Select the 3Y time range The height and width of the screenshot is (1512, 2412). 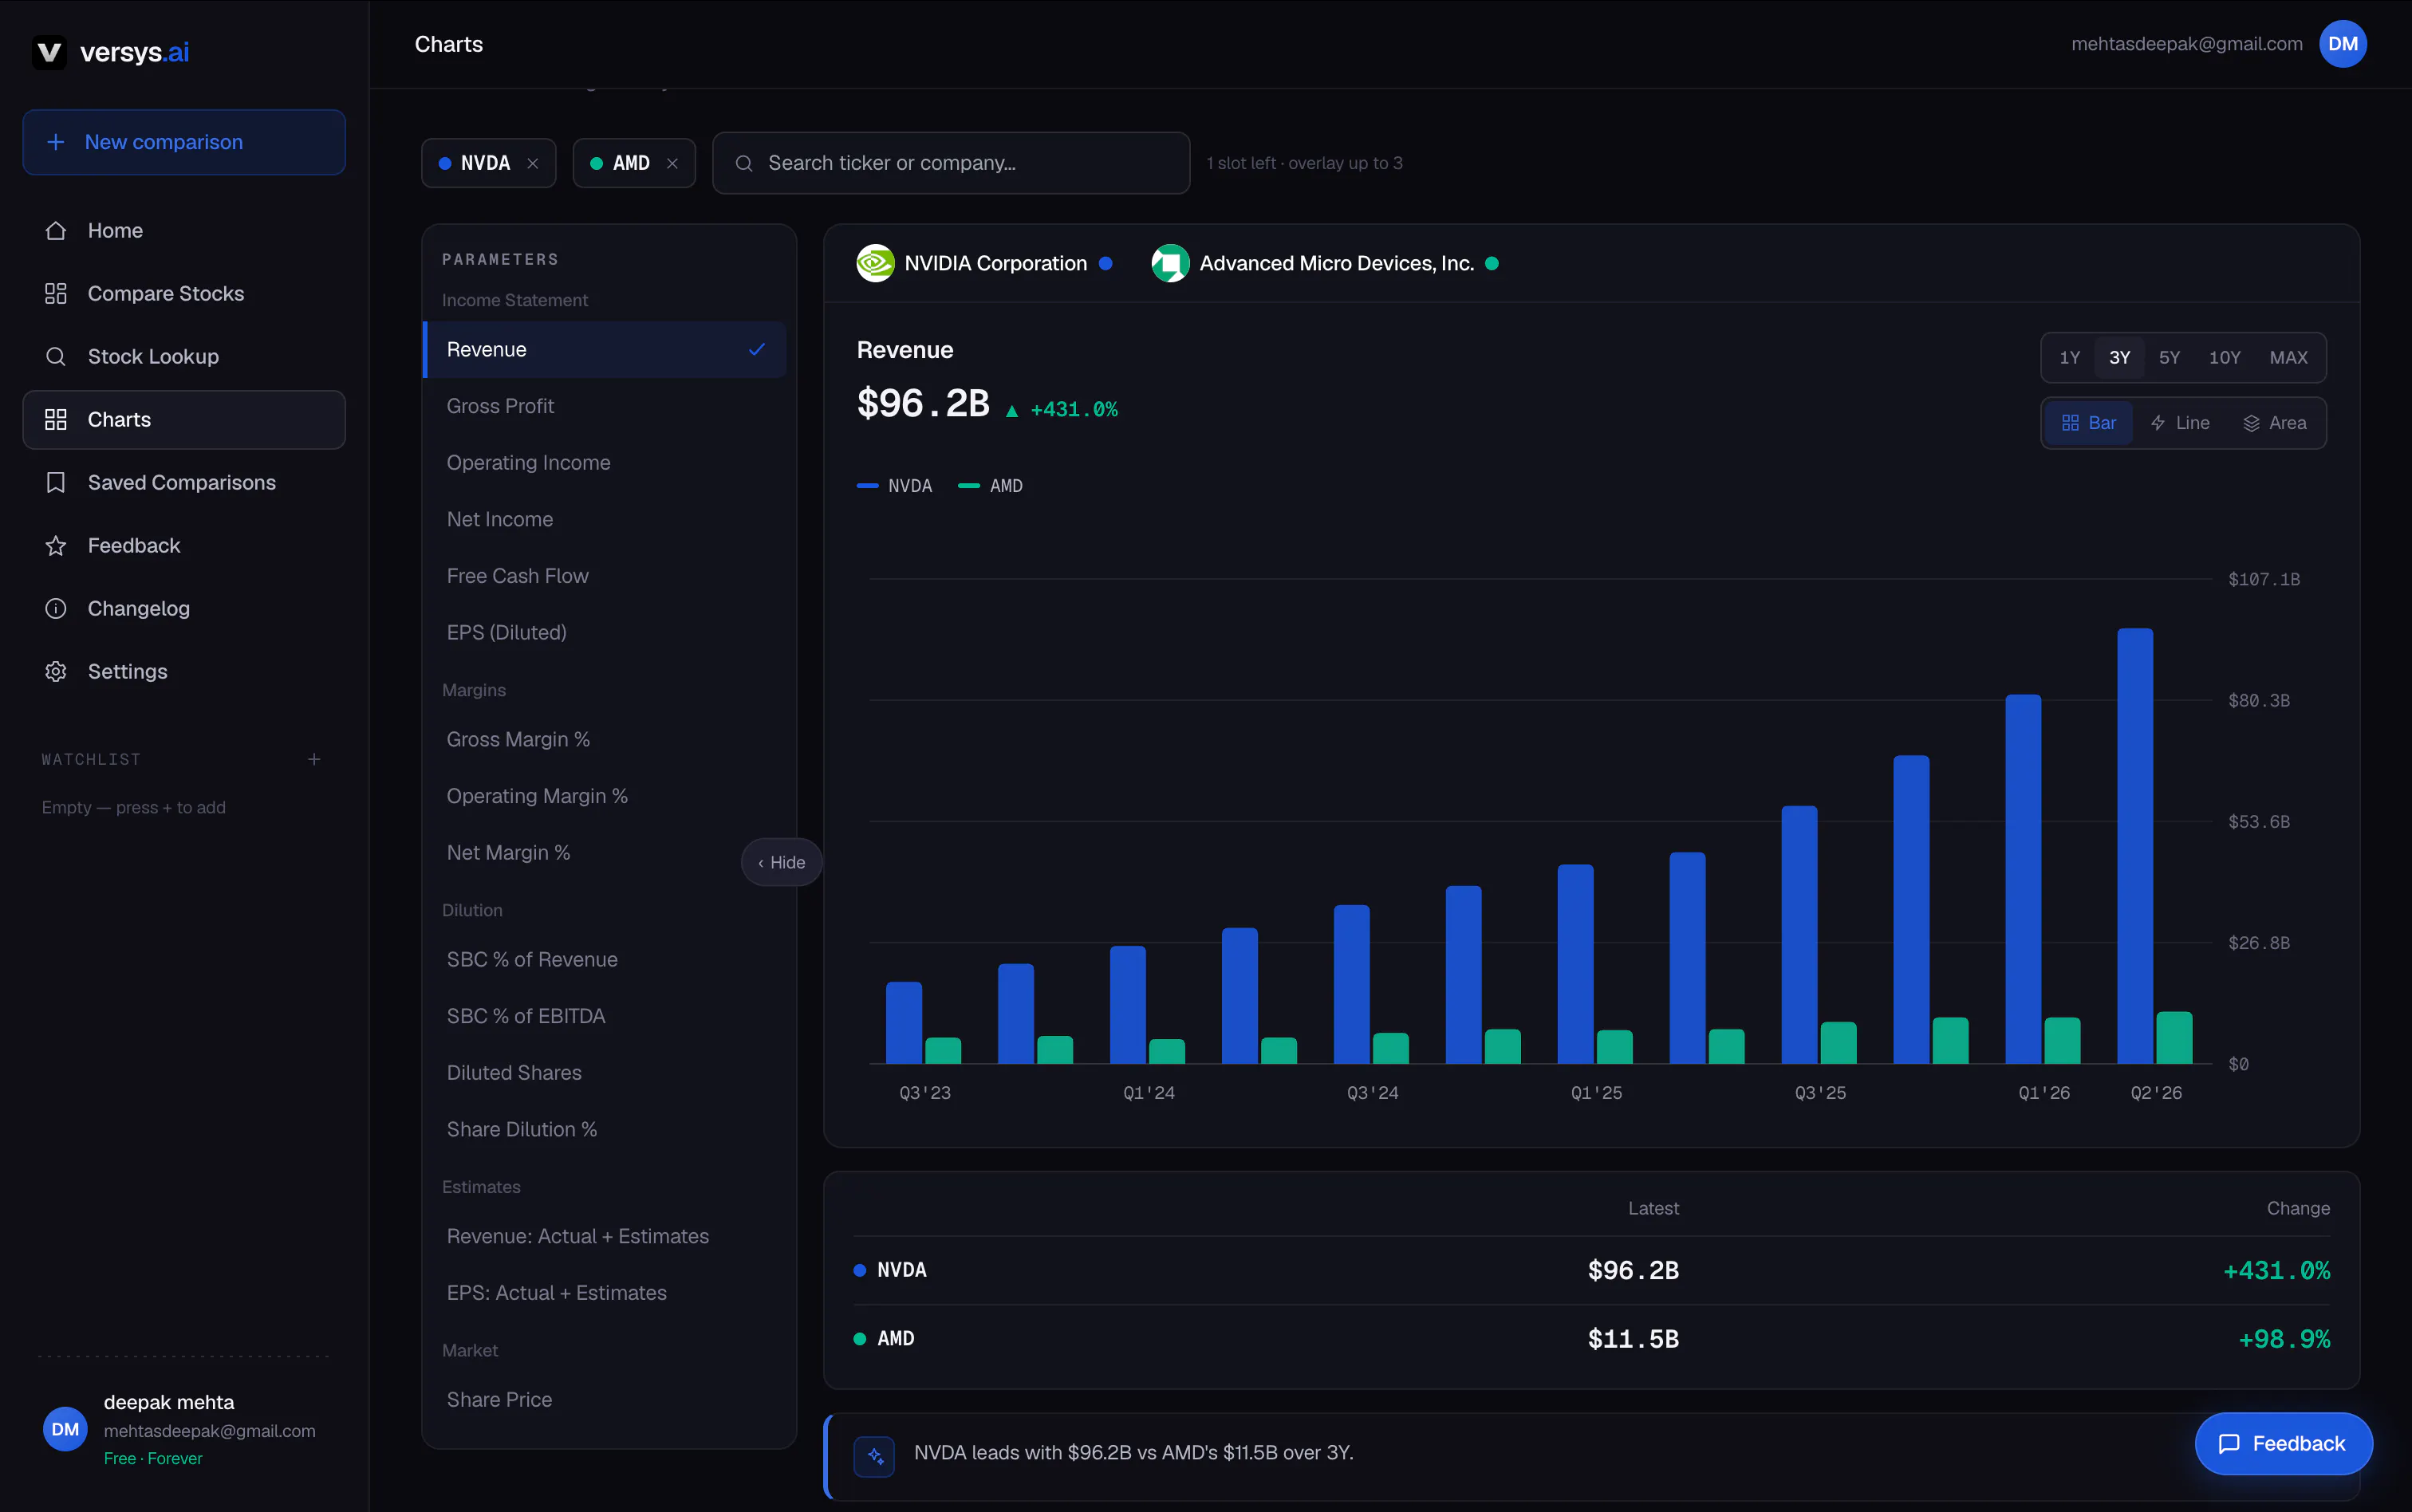[2119, 358]
